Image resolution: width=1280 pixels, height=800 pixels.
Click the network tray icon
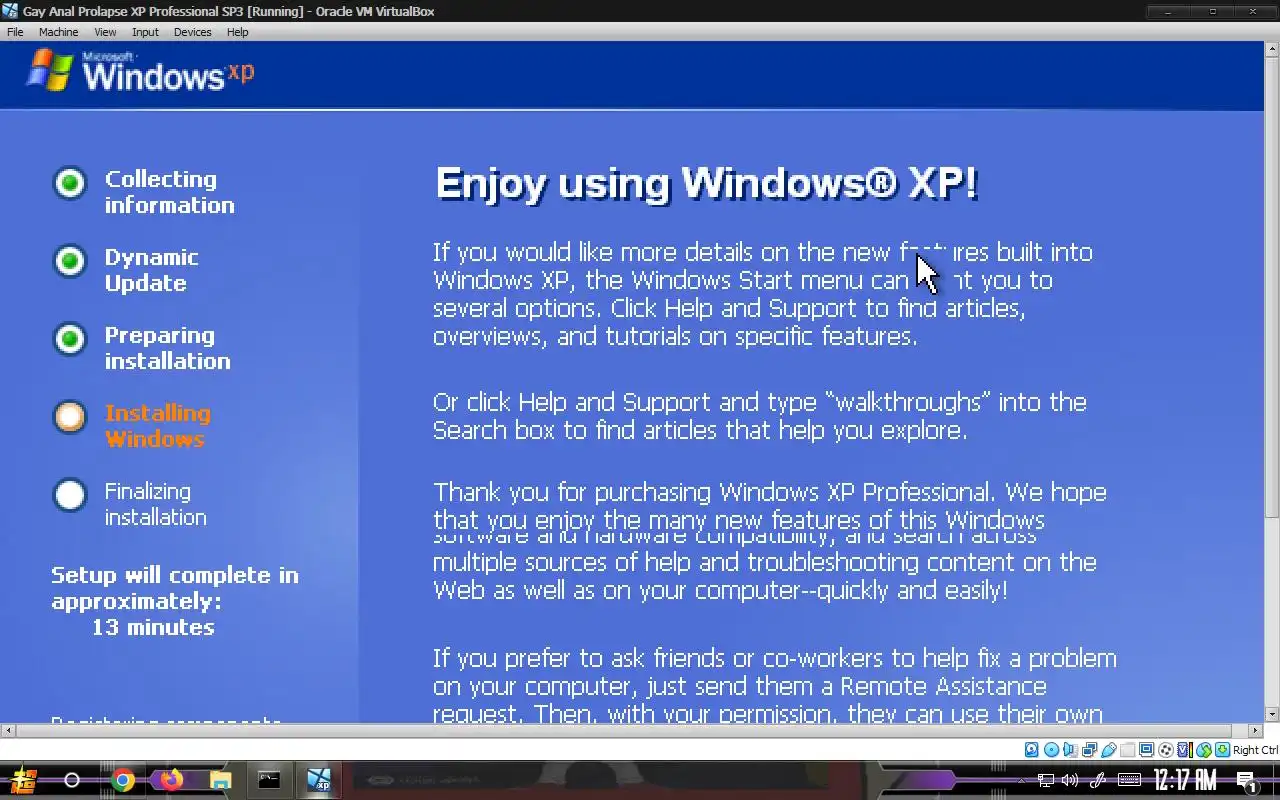point(1046,780)
